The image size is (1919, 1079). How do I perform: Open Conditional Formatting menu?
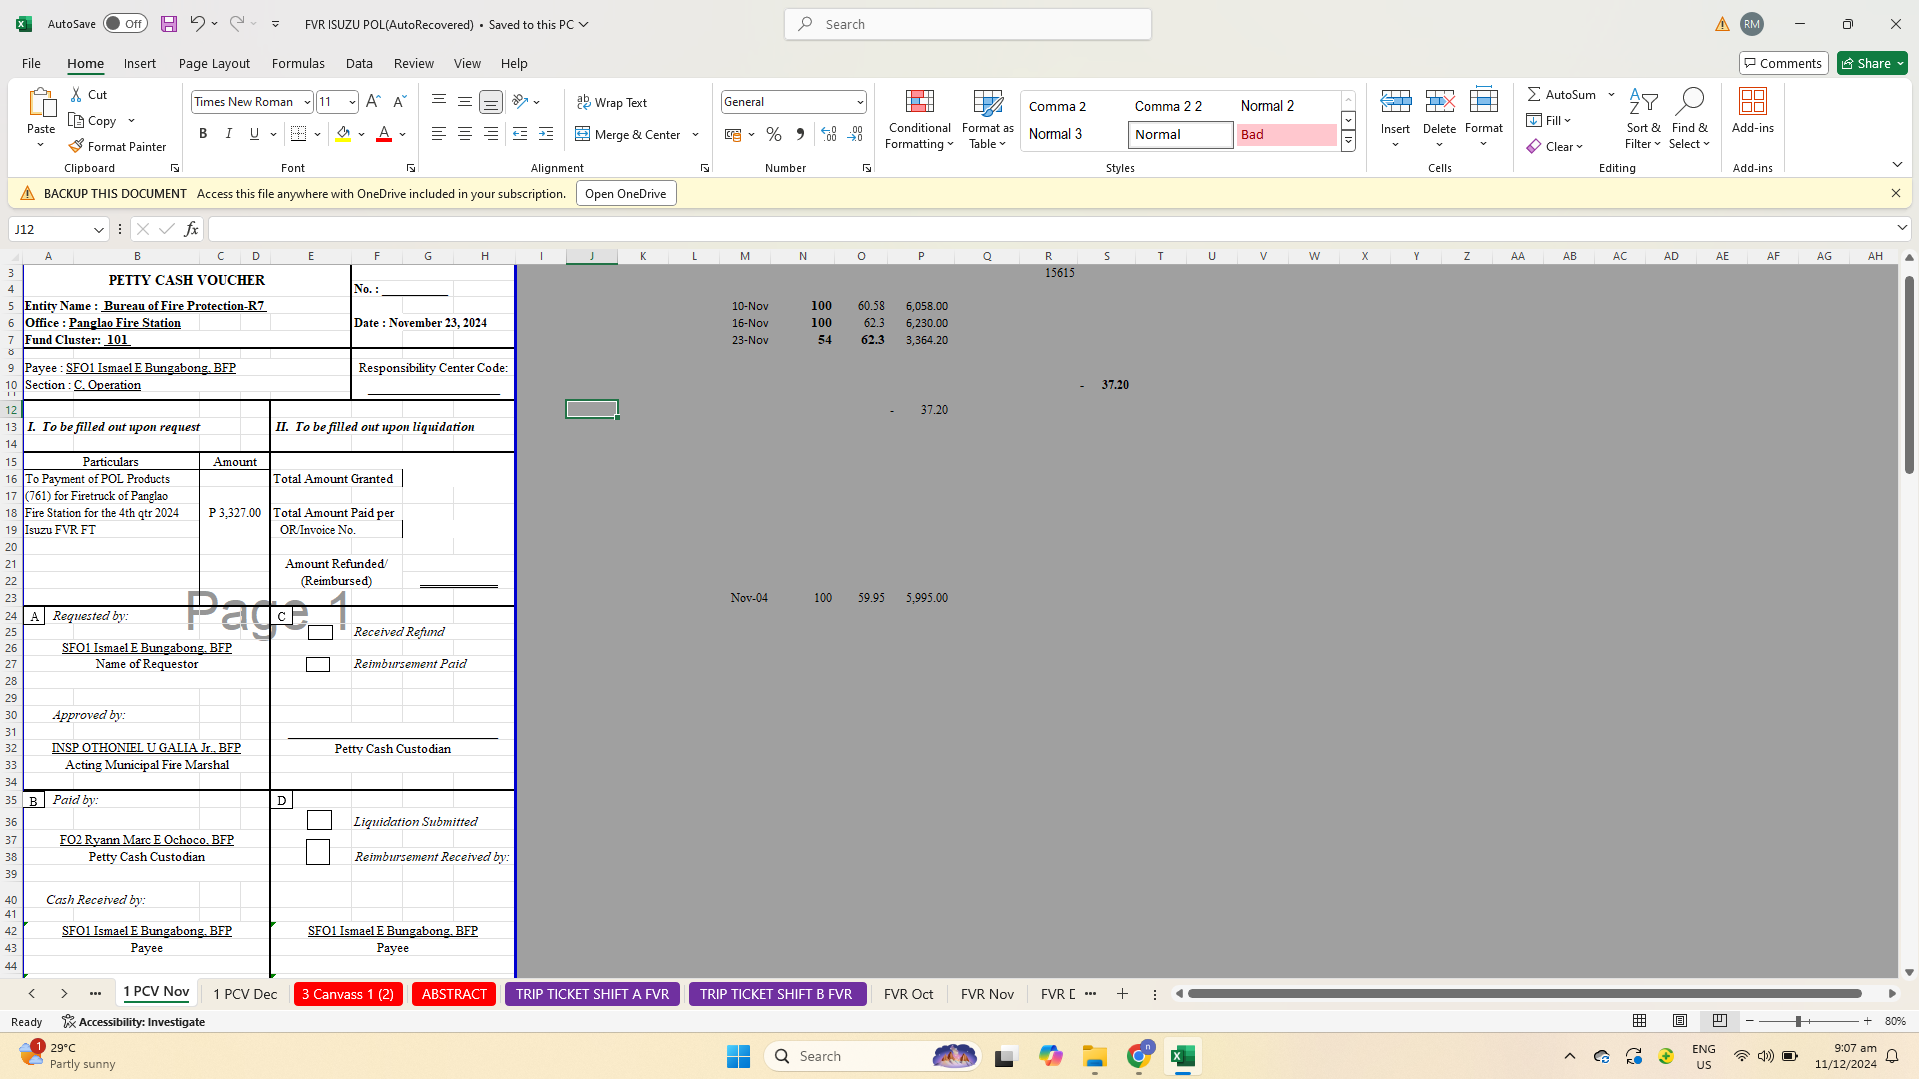coord(920,119)
